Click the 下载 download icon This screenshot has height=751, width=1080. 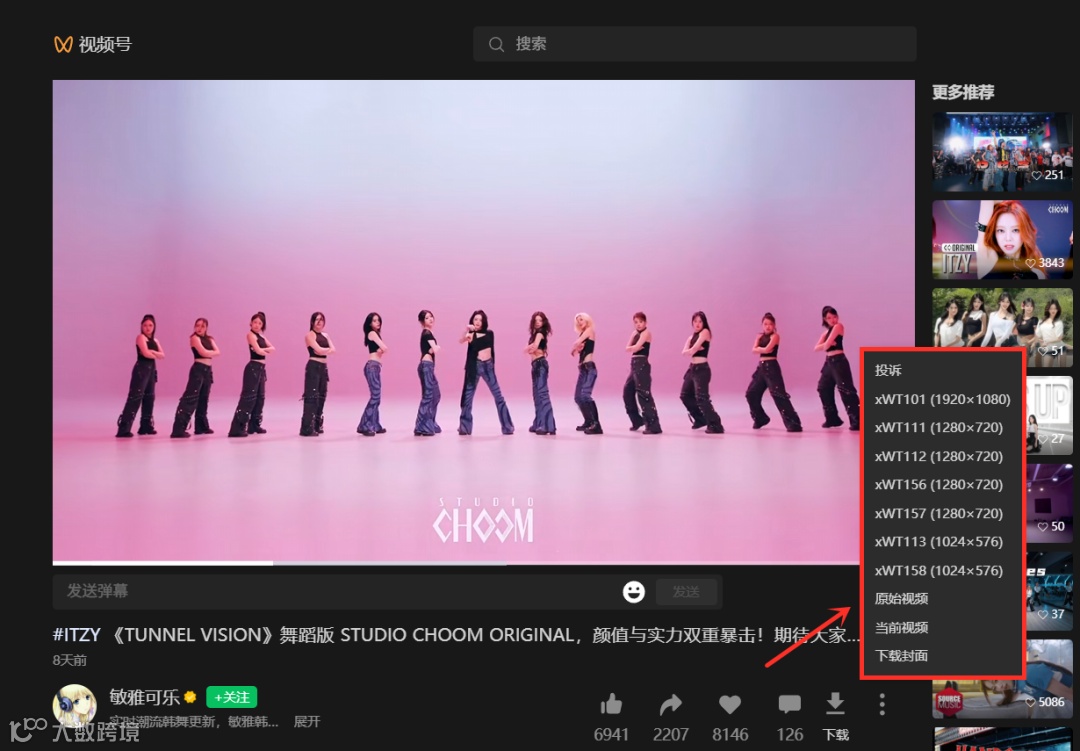click(835, 704)
